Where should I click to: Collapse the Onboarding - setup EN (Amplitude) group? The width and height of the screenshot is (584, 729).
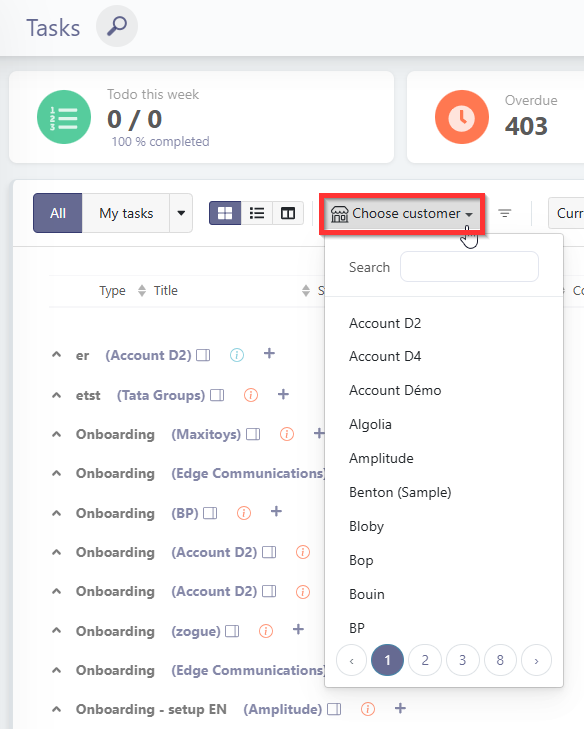click(x=56, y=709)
